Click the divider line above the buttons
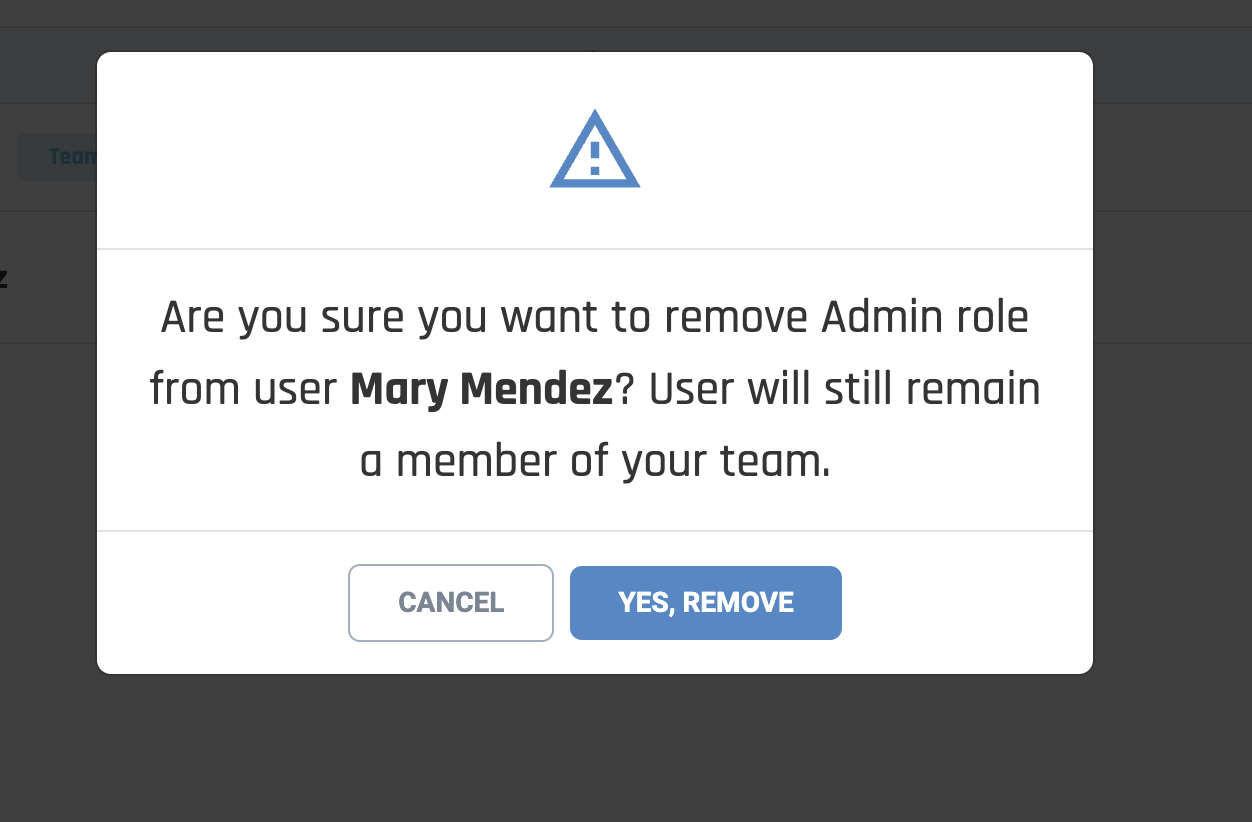The image size is (1252, 822). pyautogui.click(x=595, y=531)
